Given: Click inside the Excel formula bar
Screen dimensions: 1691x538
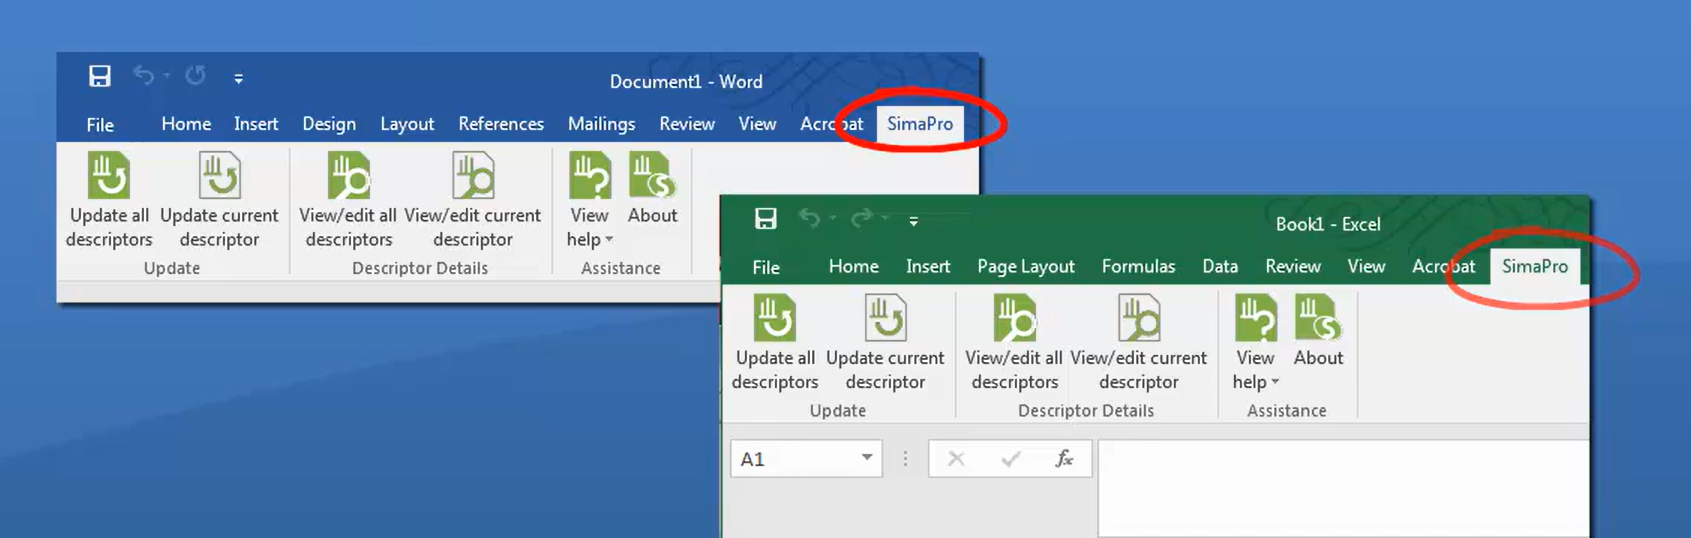Looking at the screenshot, I should (x=1340, y=458).
